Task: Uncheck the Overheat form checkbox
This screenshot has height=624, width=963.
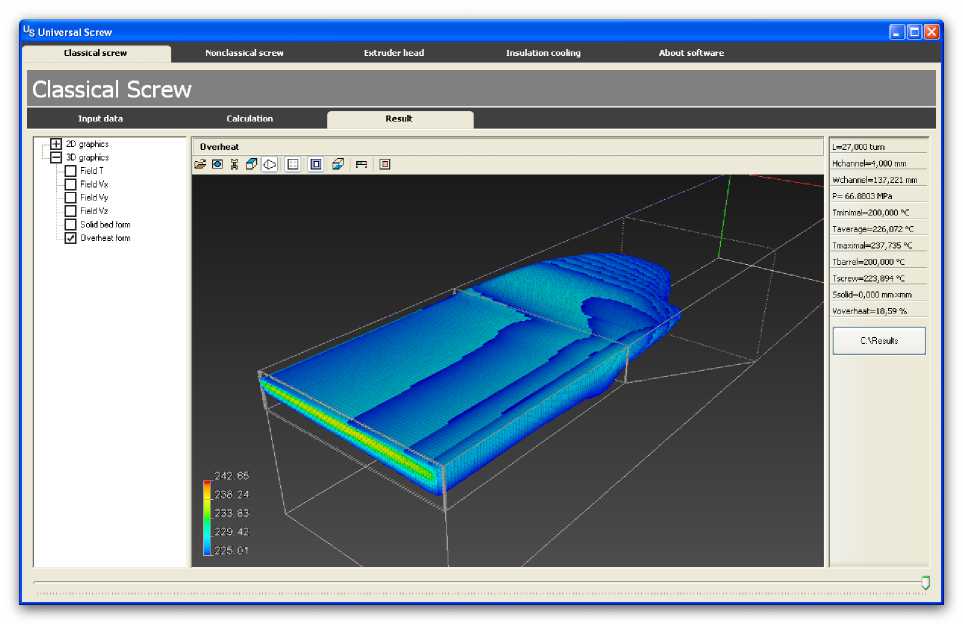Action: tap(70, 238)
